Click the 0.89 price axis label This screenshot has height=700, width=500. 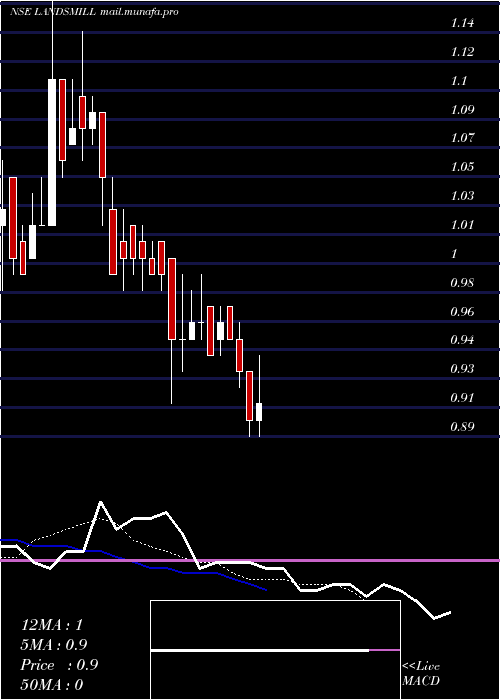point(462,426)
